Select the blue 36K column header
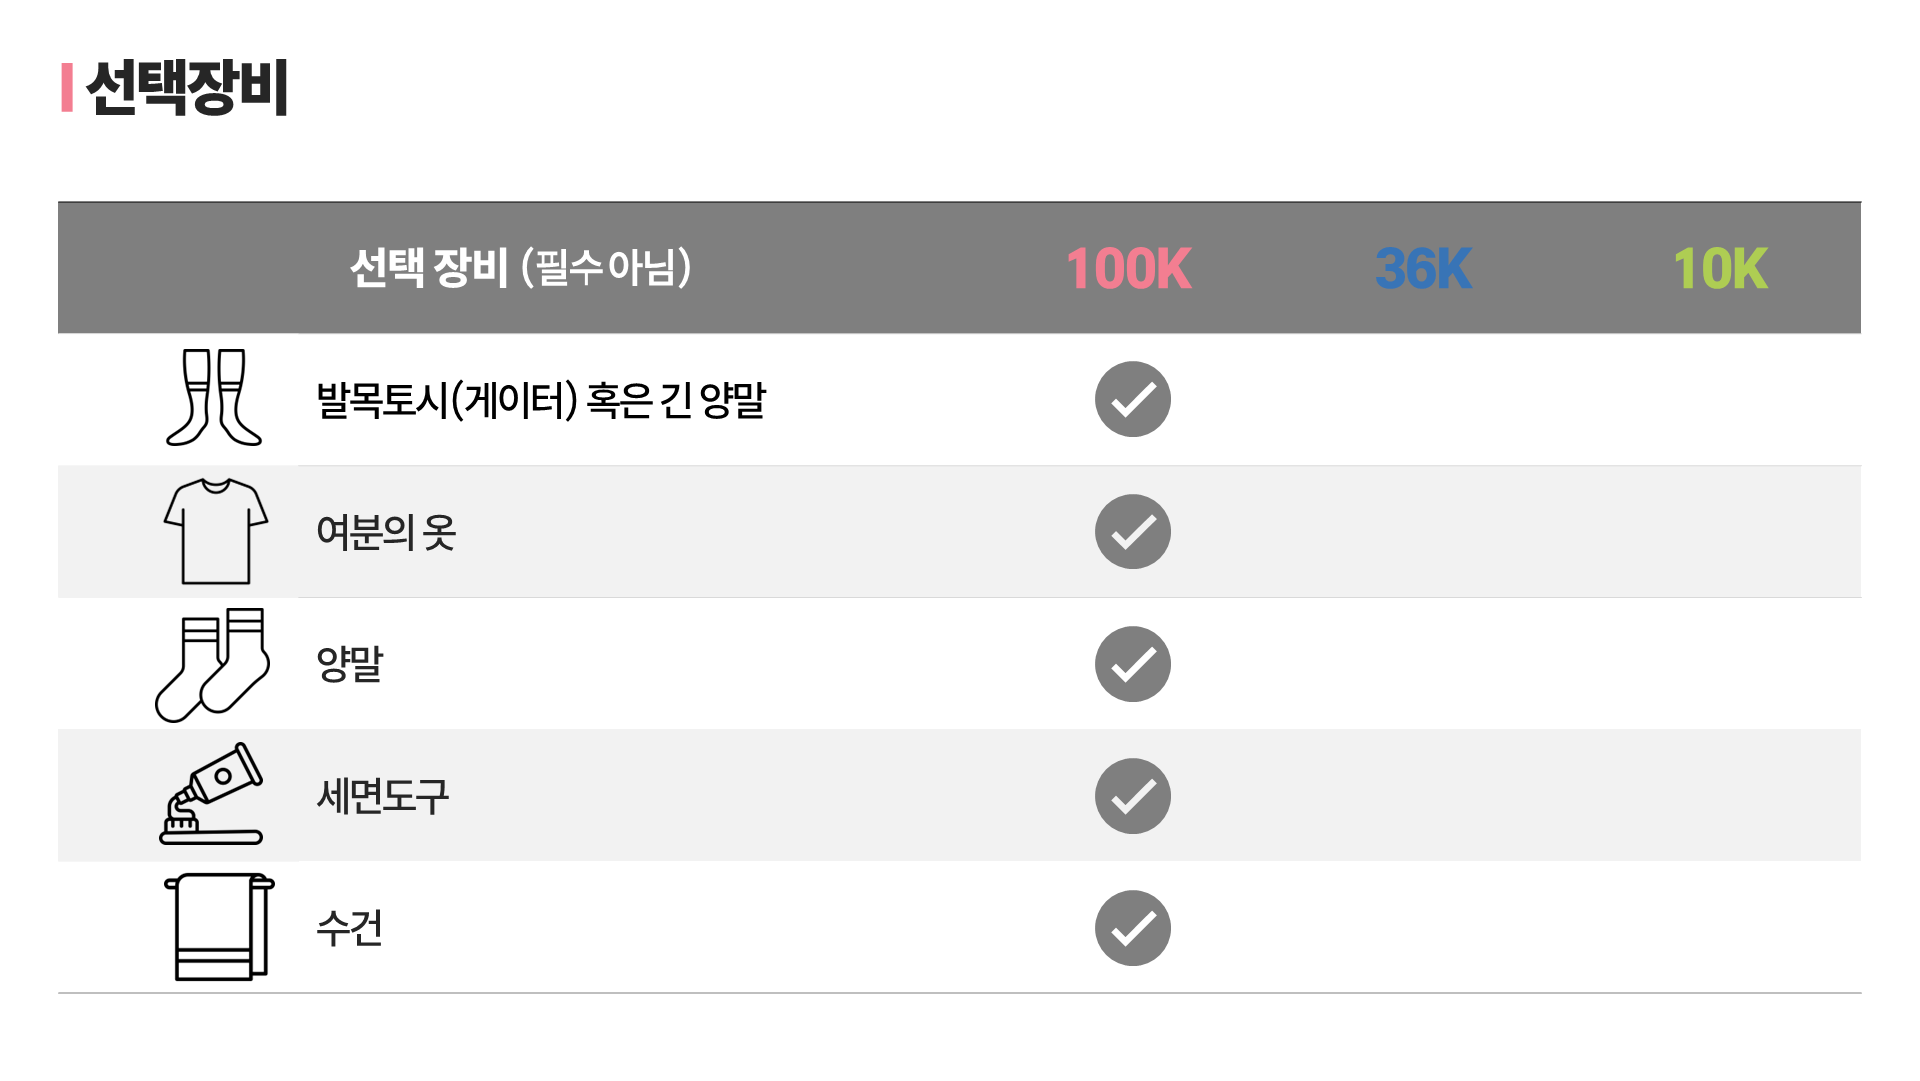Viewport: 1920px width, 1081px height. (1423, 269)
